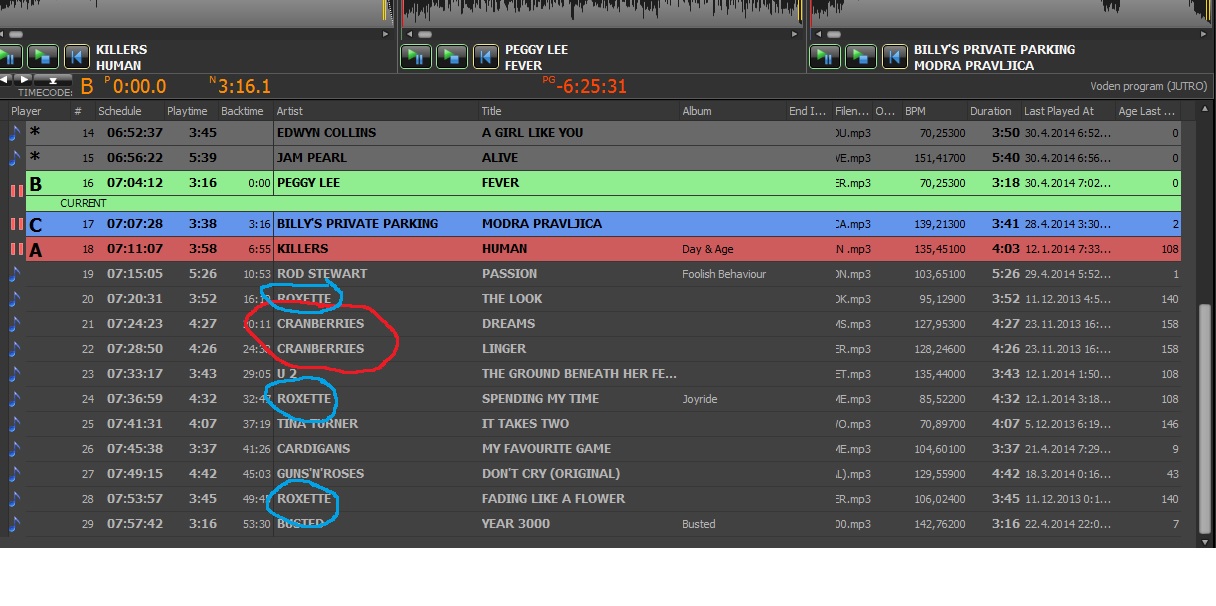The height and width of the screenshot is (606, 1216).
Task: Click scroll thumb under BILLY'S PRIVATE PARKING waveform
Action: click(x=832, y=34)
